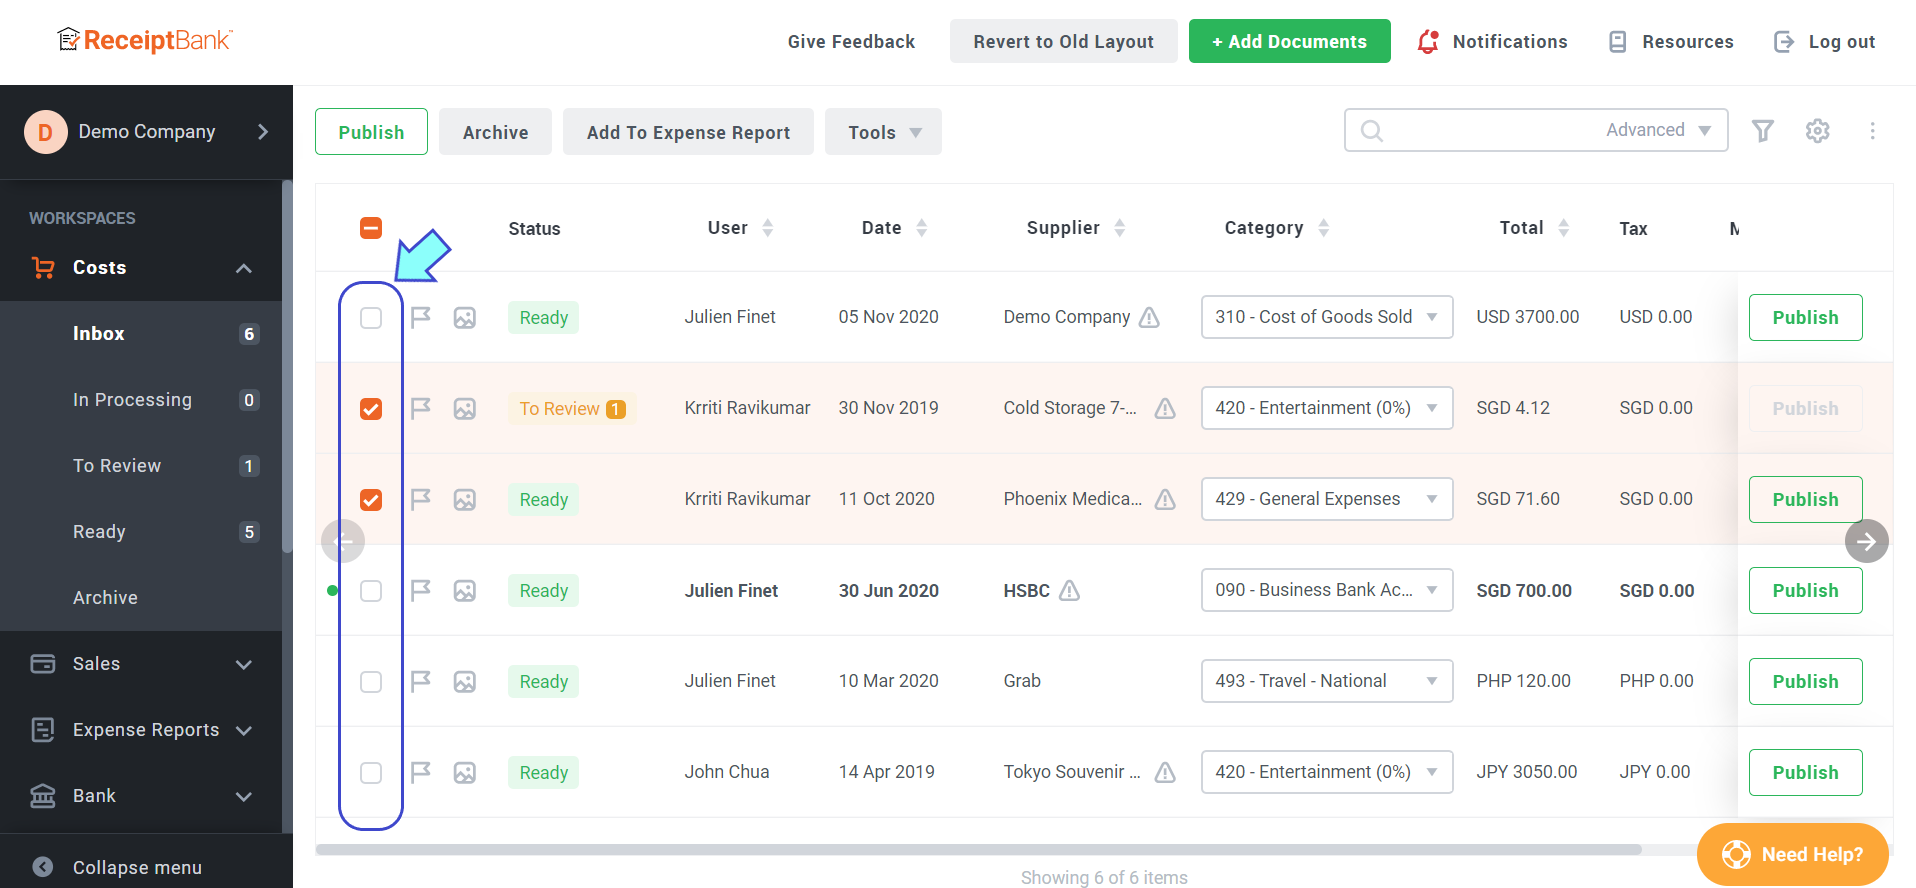1916x888 pixels.
Task: Open category dropdown 090 - Business Bank
Action: (1327, 590)
